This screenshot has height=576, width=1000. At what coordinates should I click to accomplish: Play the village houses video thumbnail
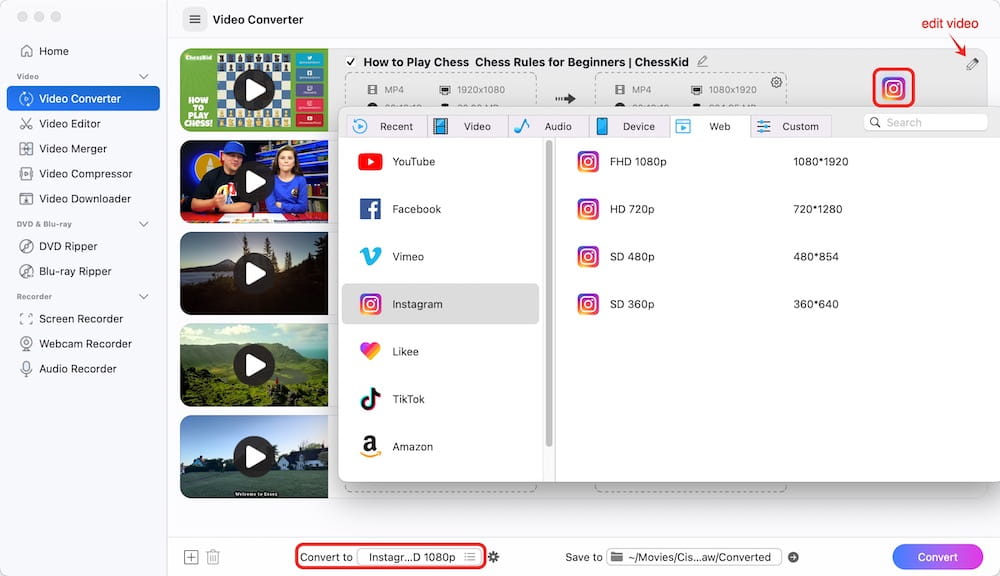[254, 457]
